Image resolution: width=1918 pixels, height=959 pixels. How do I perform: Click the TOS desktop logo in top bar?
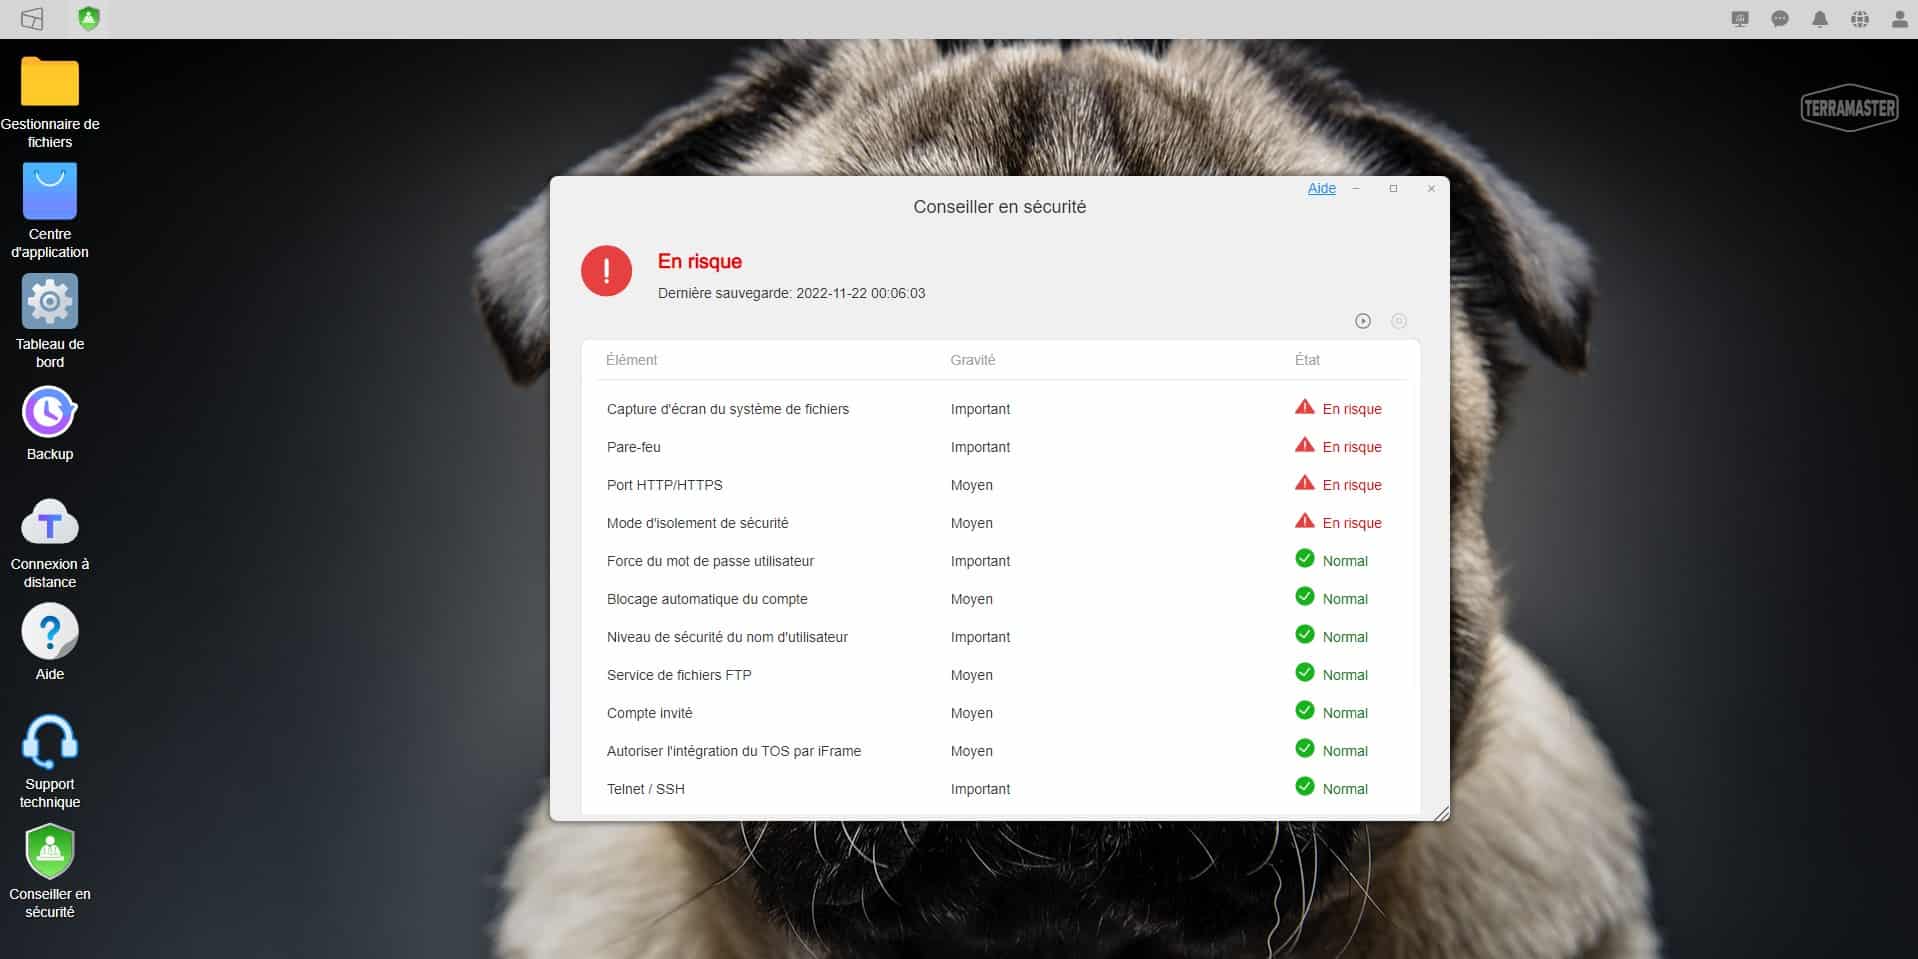point(32,19)
